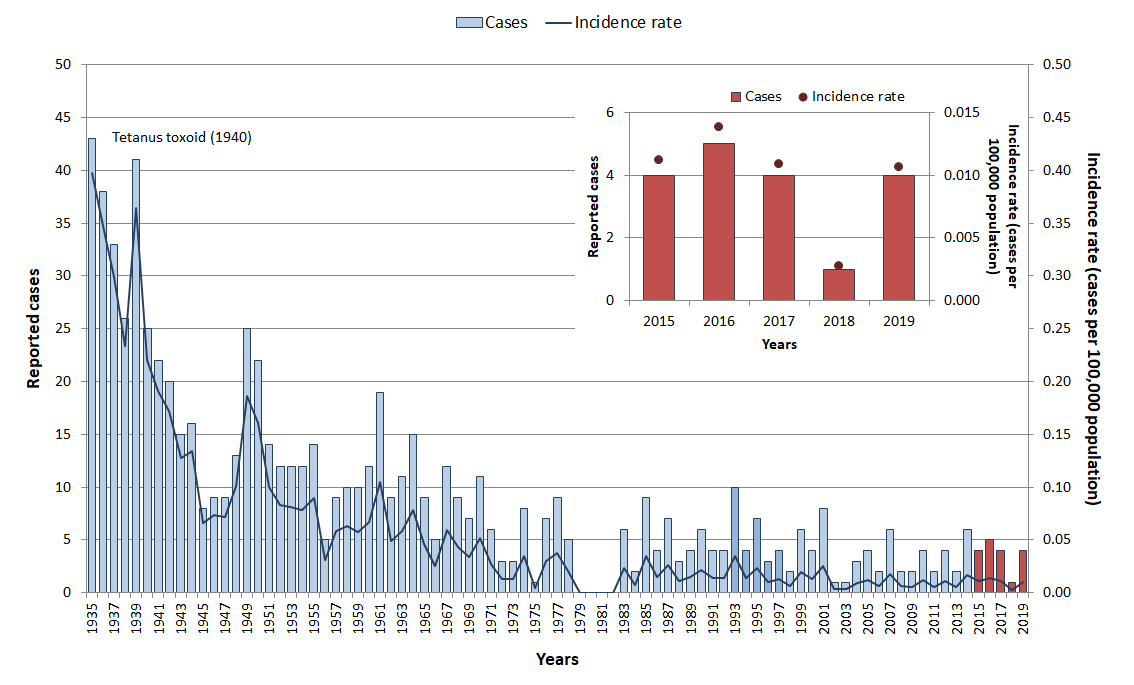This screenshot has width=1134, height=685.
Task: Select the 1949 bar in main chart
Action: [x=247, y=460]
